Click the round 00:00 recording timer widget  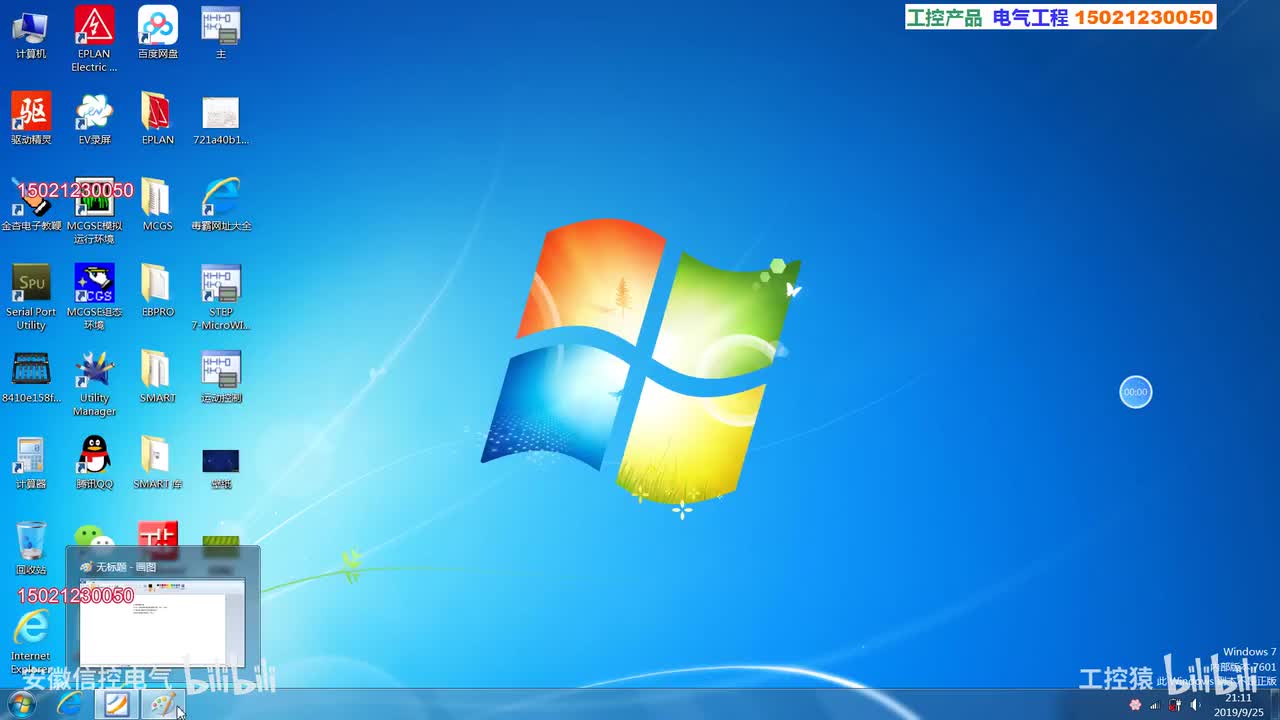[1136, 392]
